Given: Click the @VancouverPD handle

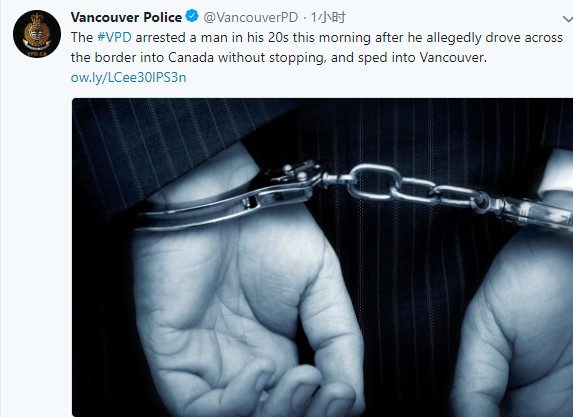Looking at the screenshot, I should [x=251, y=17].
